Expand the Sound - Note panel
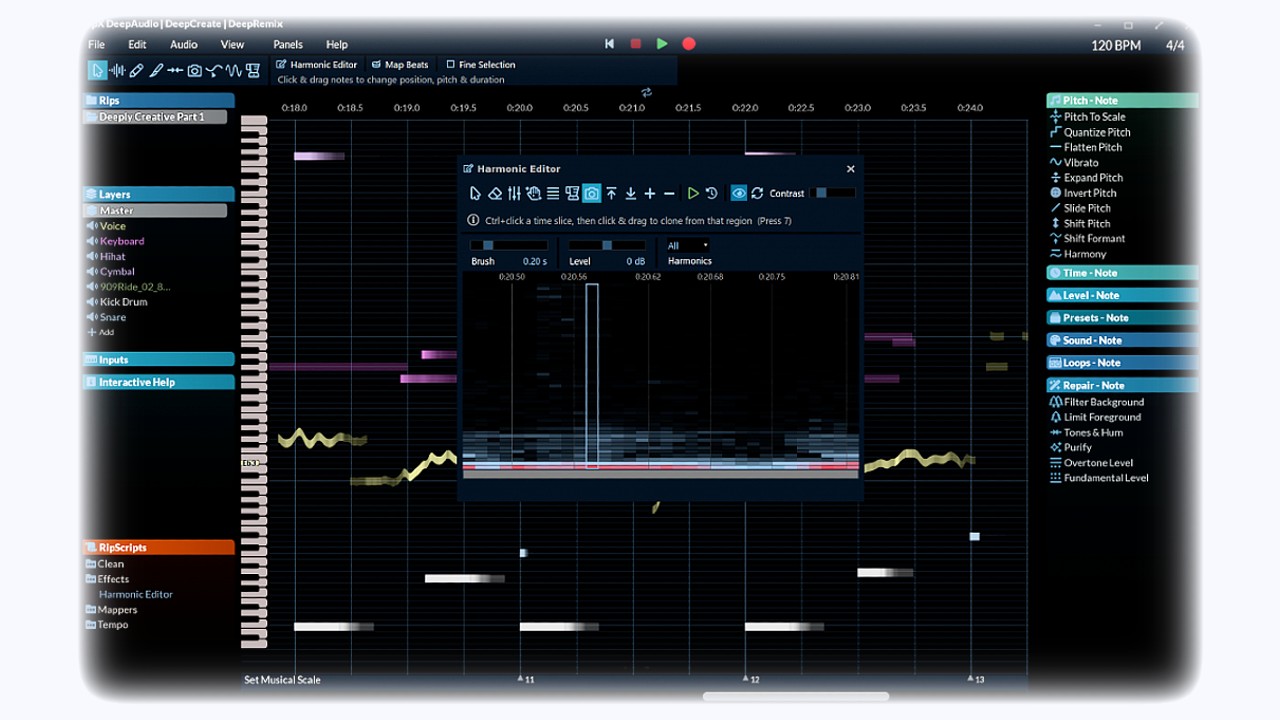The image size is (1280, 720). click(x=1122, y=340)
